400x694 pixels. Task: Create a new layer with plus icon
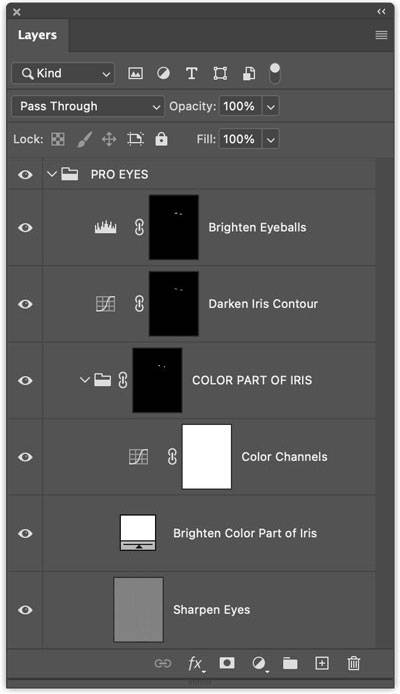pos(322,663)
